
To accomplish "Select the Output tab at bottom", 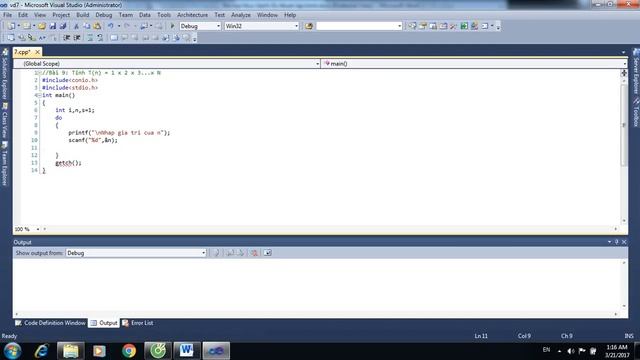I will click(104, 323).
